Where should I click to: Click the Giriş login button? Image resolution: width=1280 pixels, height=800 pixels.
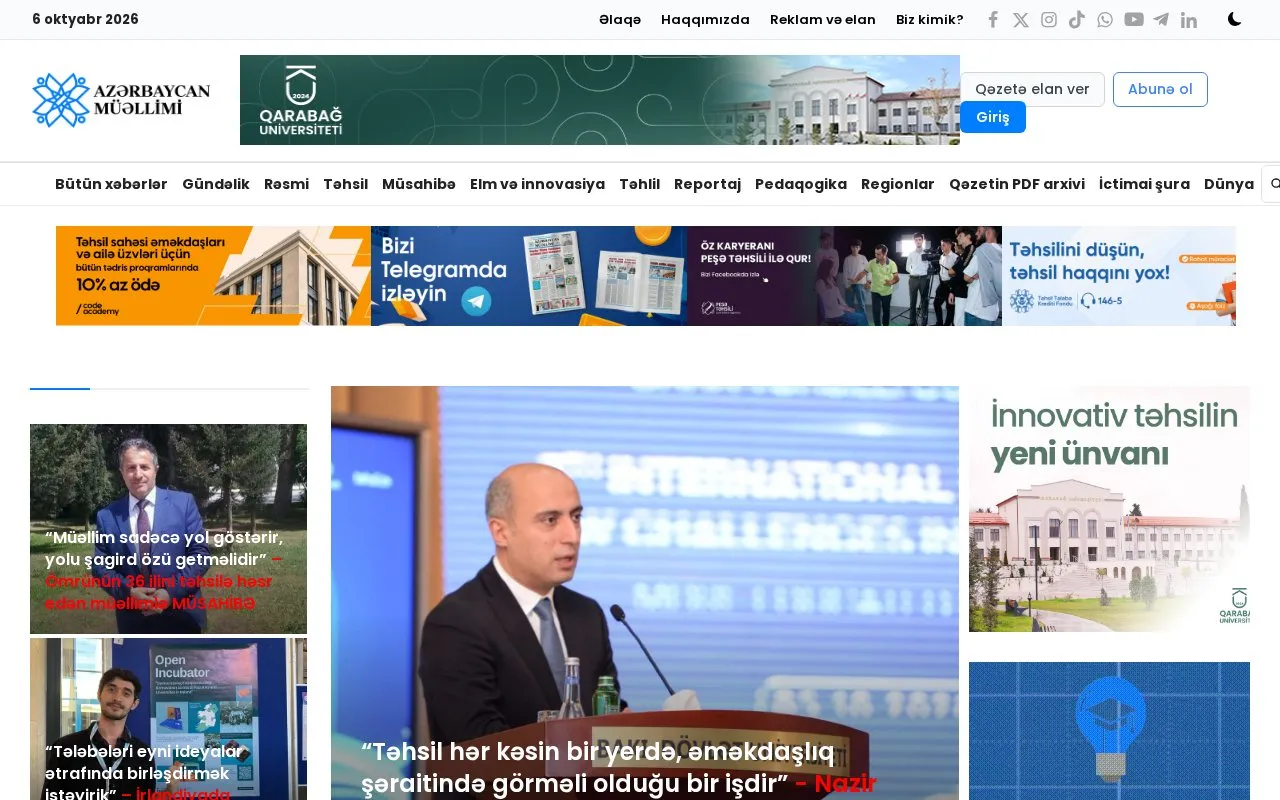pyautogui.click(x=993, y=117)
